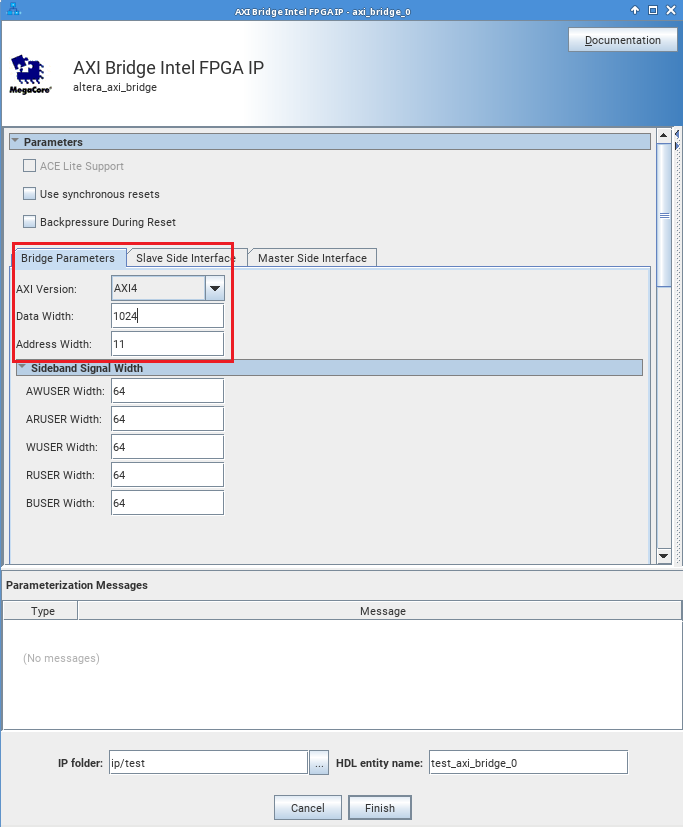Enable Use synchronous resets checkbox

(x=30, y=194)
